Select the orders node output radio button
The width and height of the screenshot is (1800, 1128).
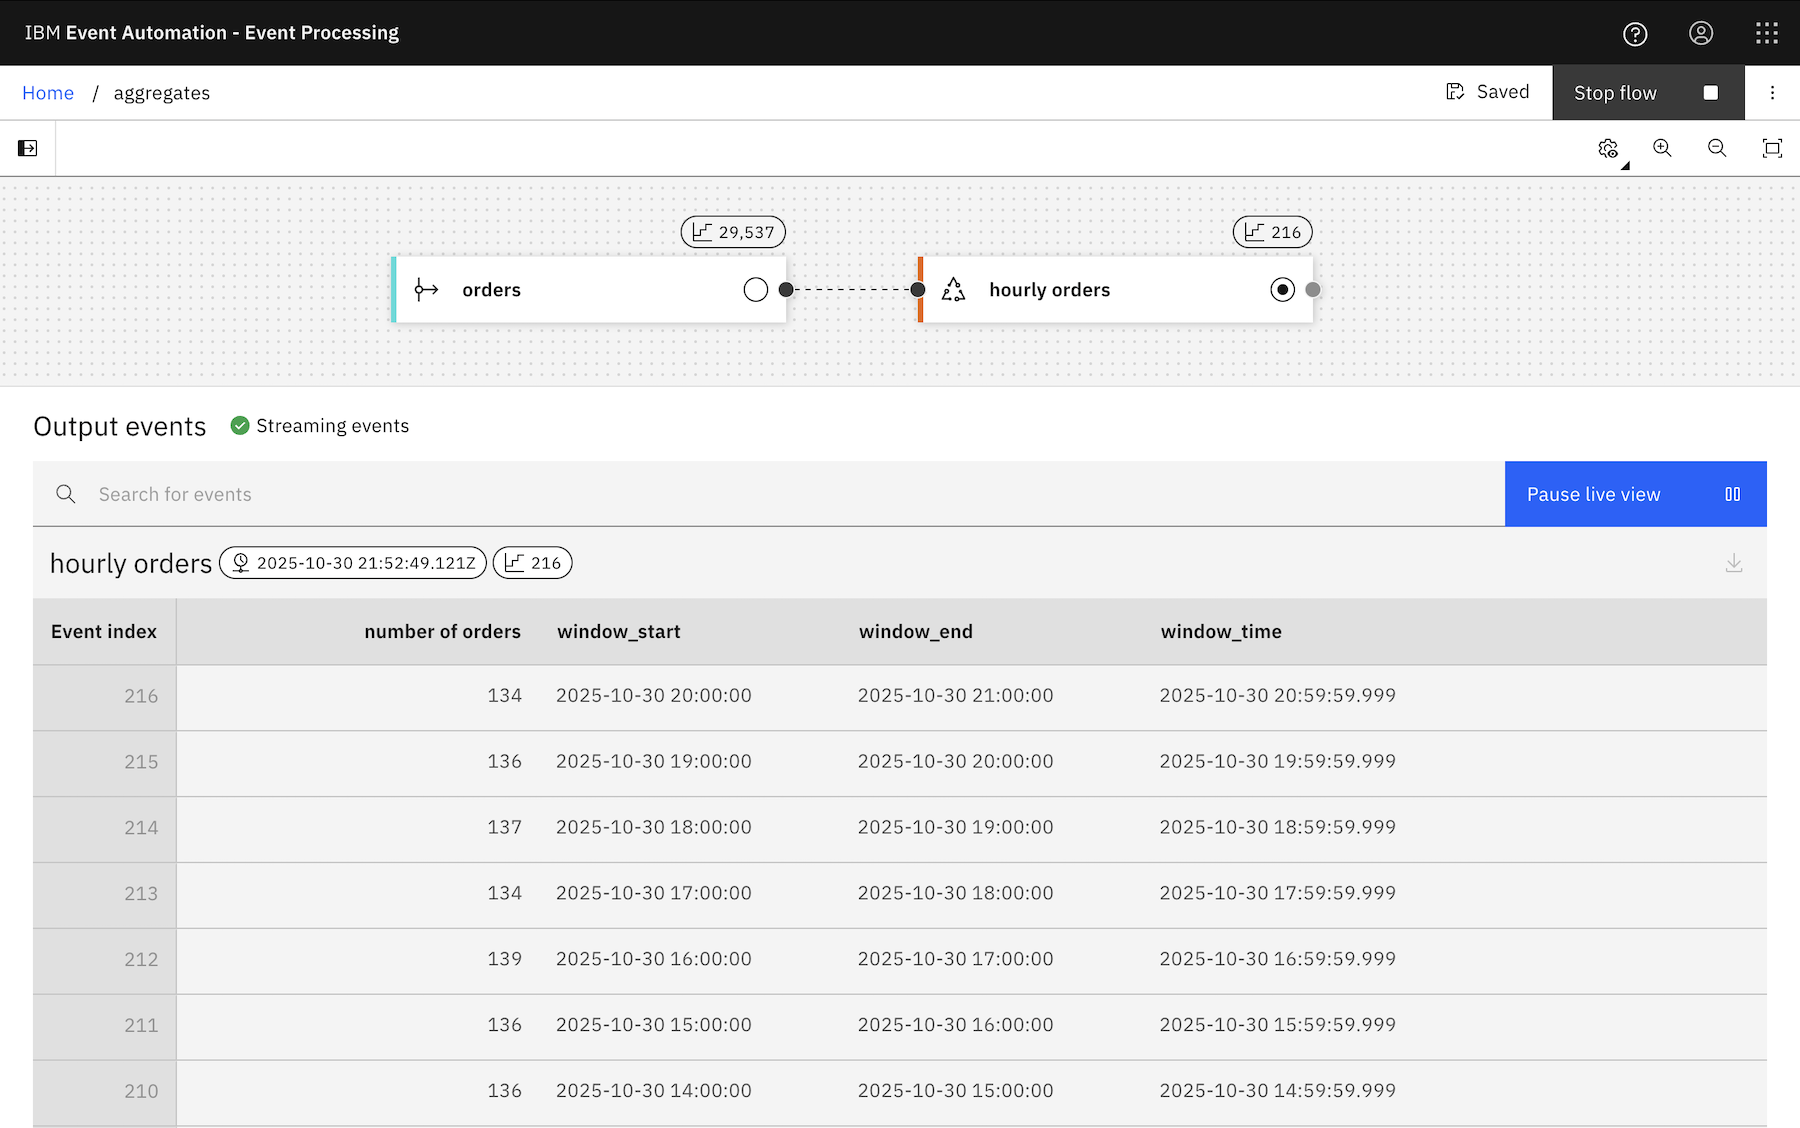[x=756, y=290]
